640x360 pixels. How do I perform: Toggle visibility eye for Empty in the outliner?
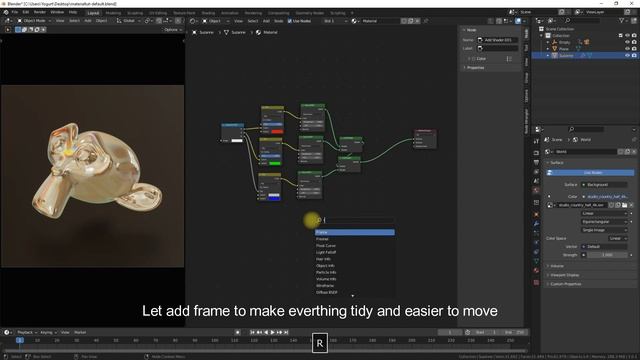[627, 42]
